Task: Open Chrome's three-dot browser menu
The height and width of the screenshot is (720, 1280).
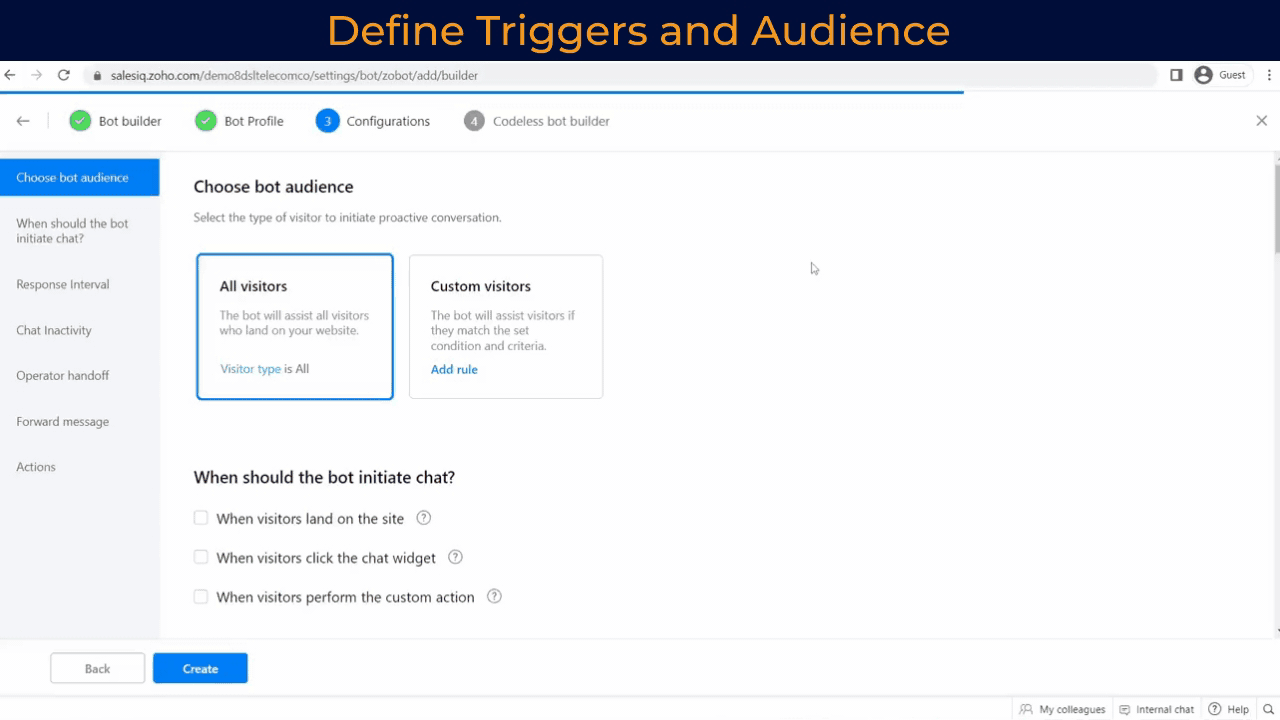Action: [1269, 74]
